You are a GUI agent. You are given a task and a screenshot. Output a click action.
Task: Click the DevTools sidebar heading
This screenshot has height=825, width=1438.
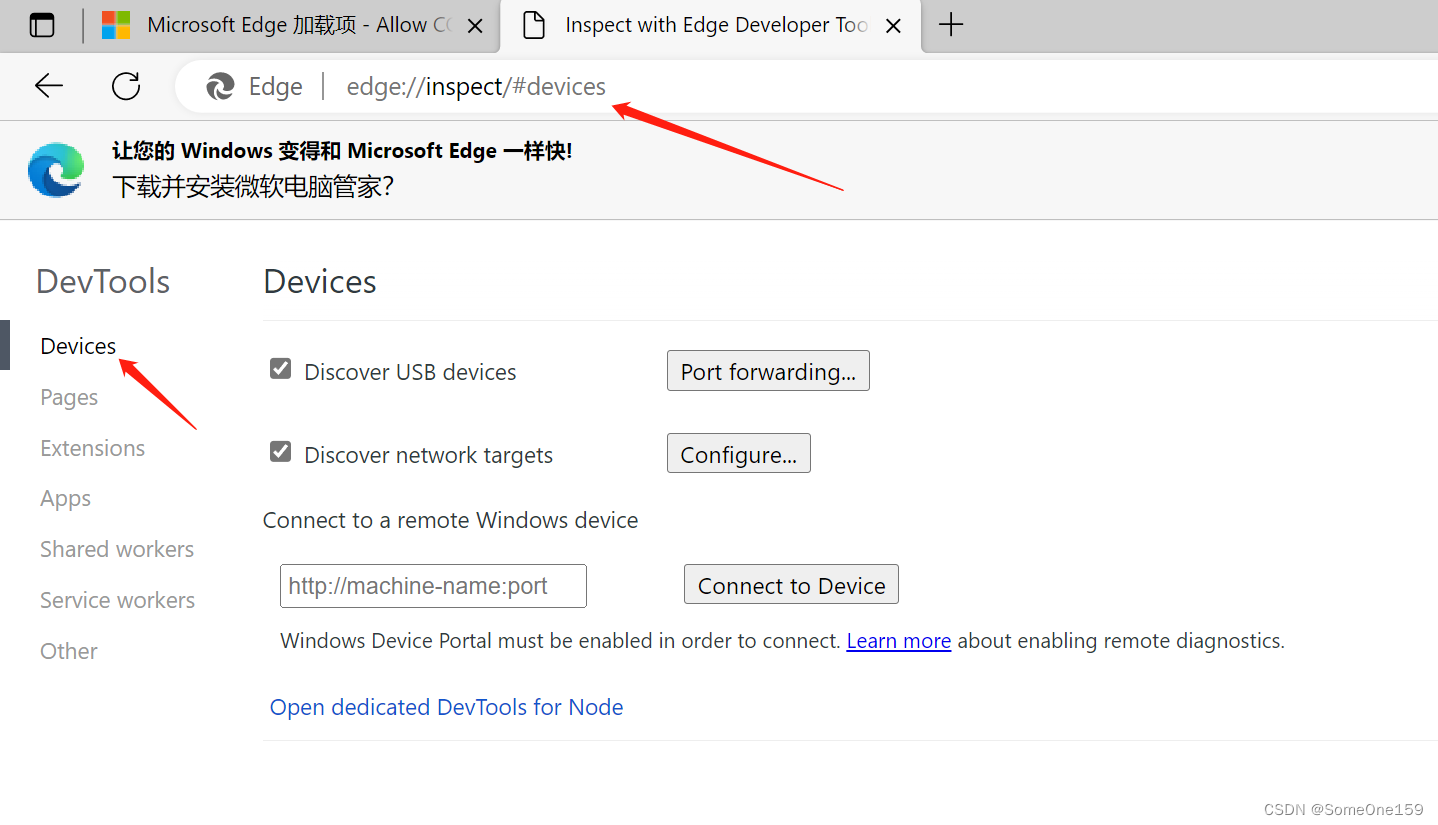point(103,282)
